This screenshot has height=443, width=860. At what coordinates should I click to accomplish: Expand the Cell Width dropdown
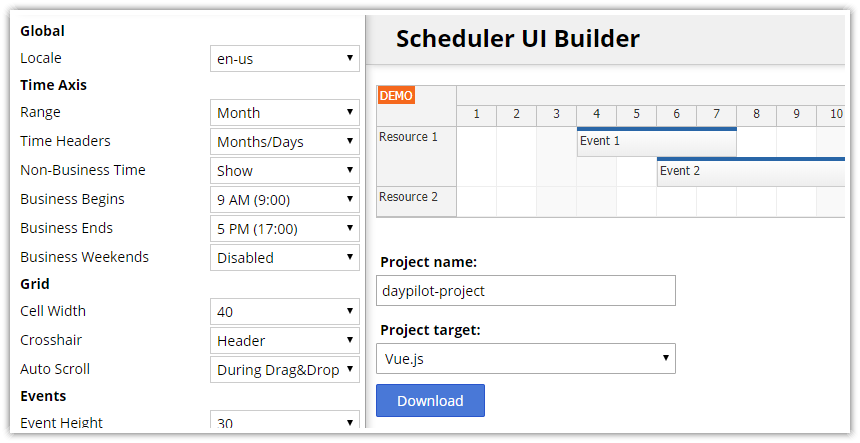pos(285,312)
